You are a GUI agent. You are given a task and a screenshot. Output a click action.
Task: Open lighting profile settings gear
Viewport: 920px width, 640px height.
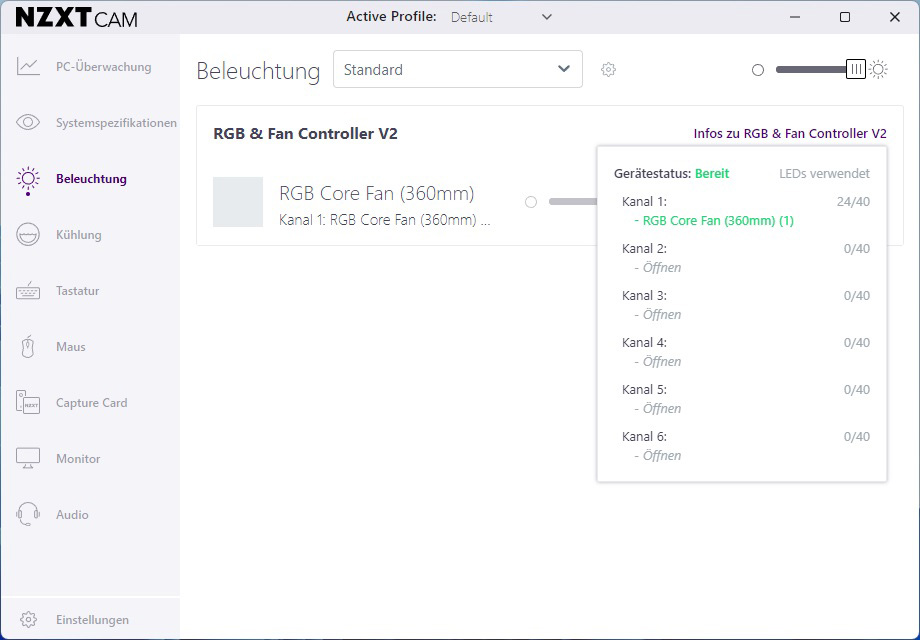[608, 70]
